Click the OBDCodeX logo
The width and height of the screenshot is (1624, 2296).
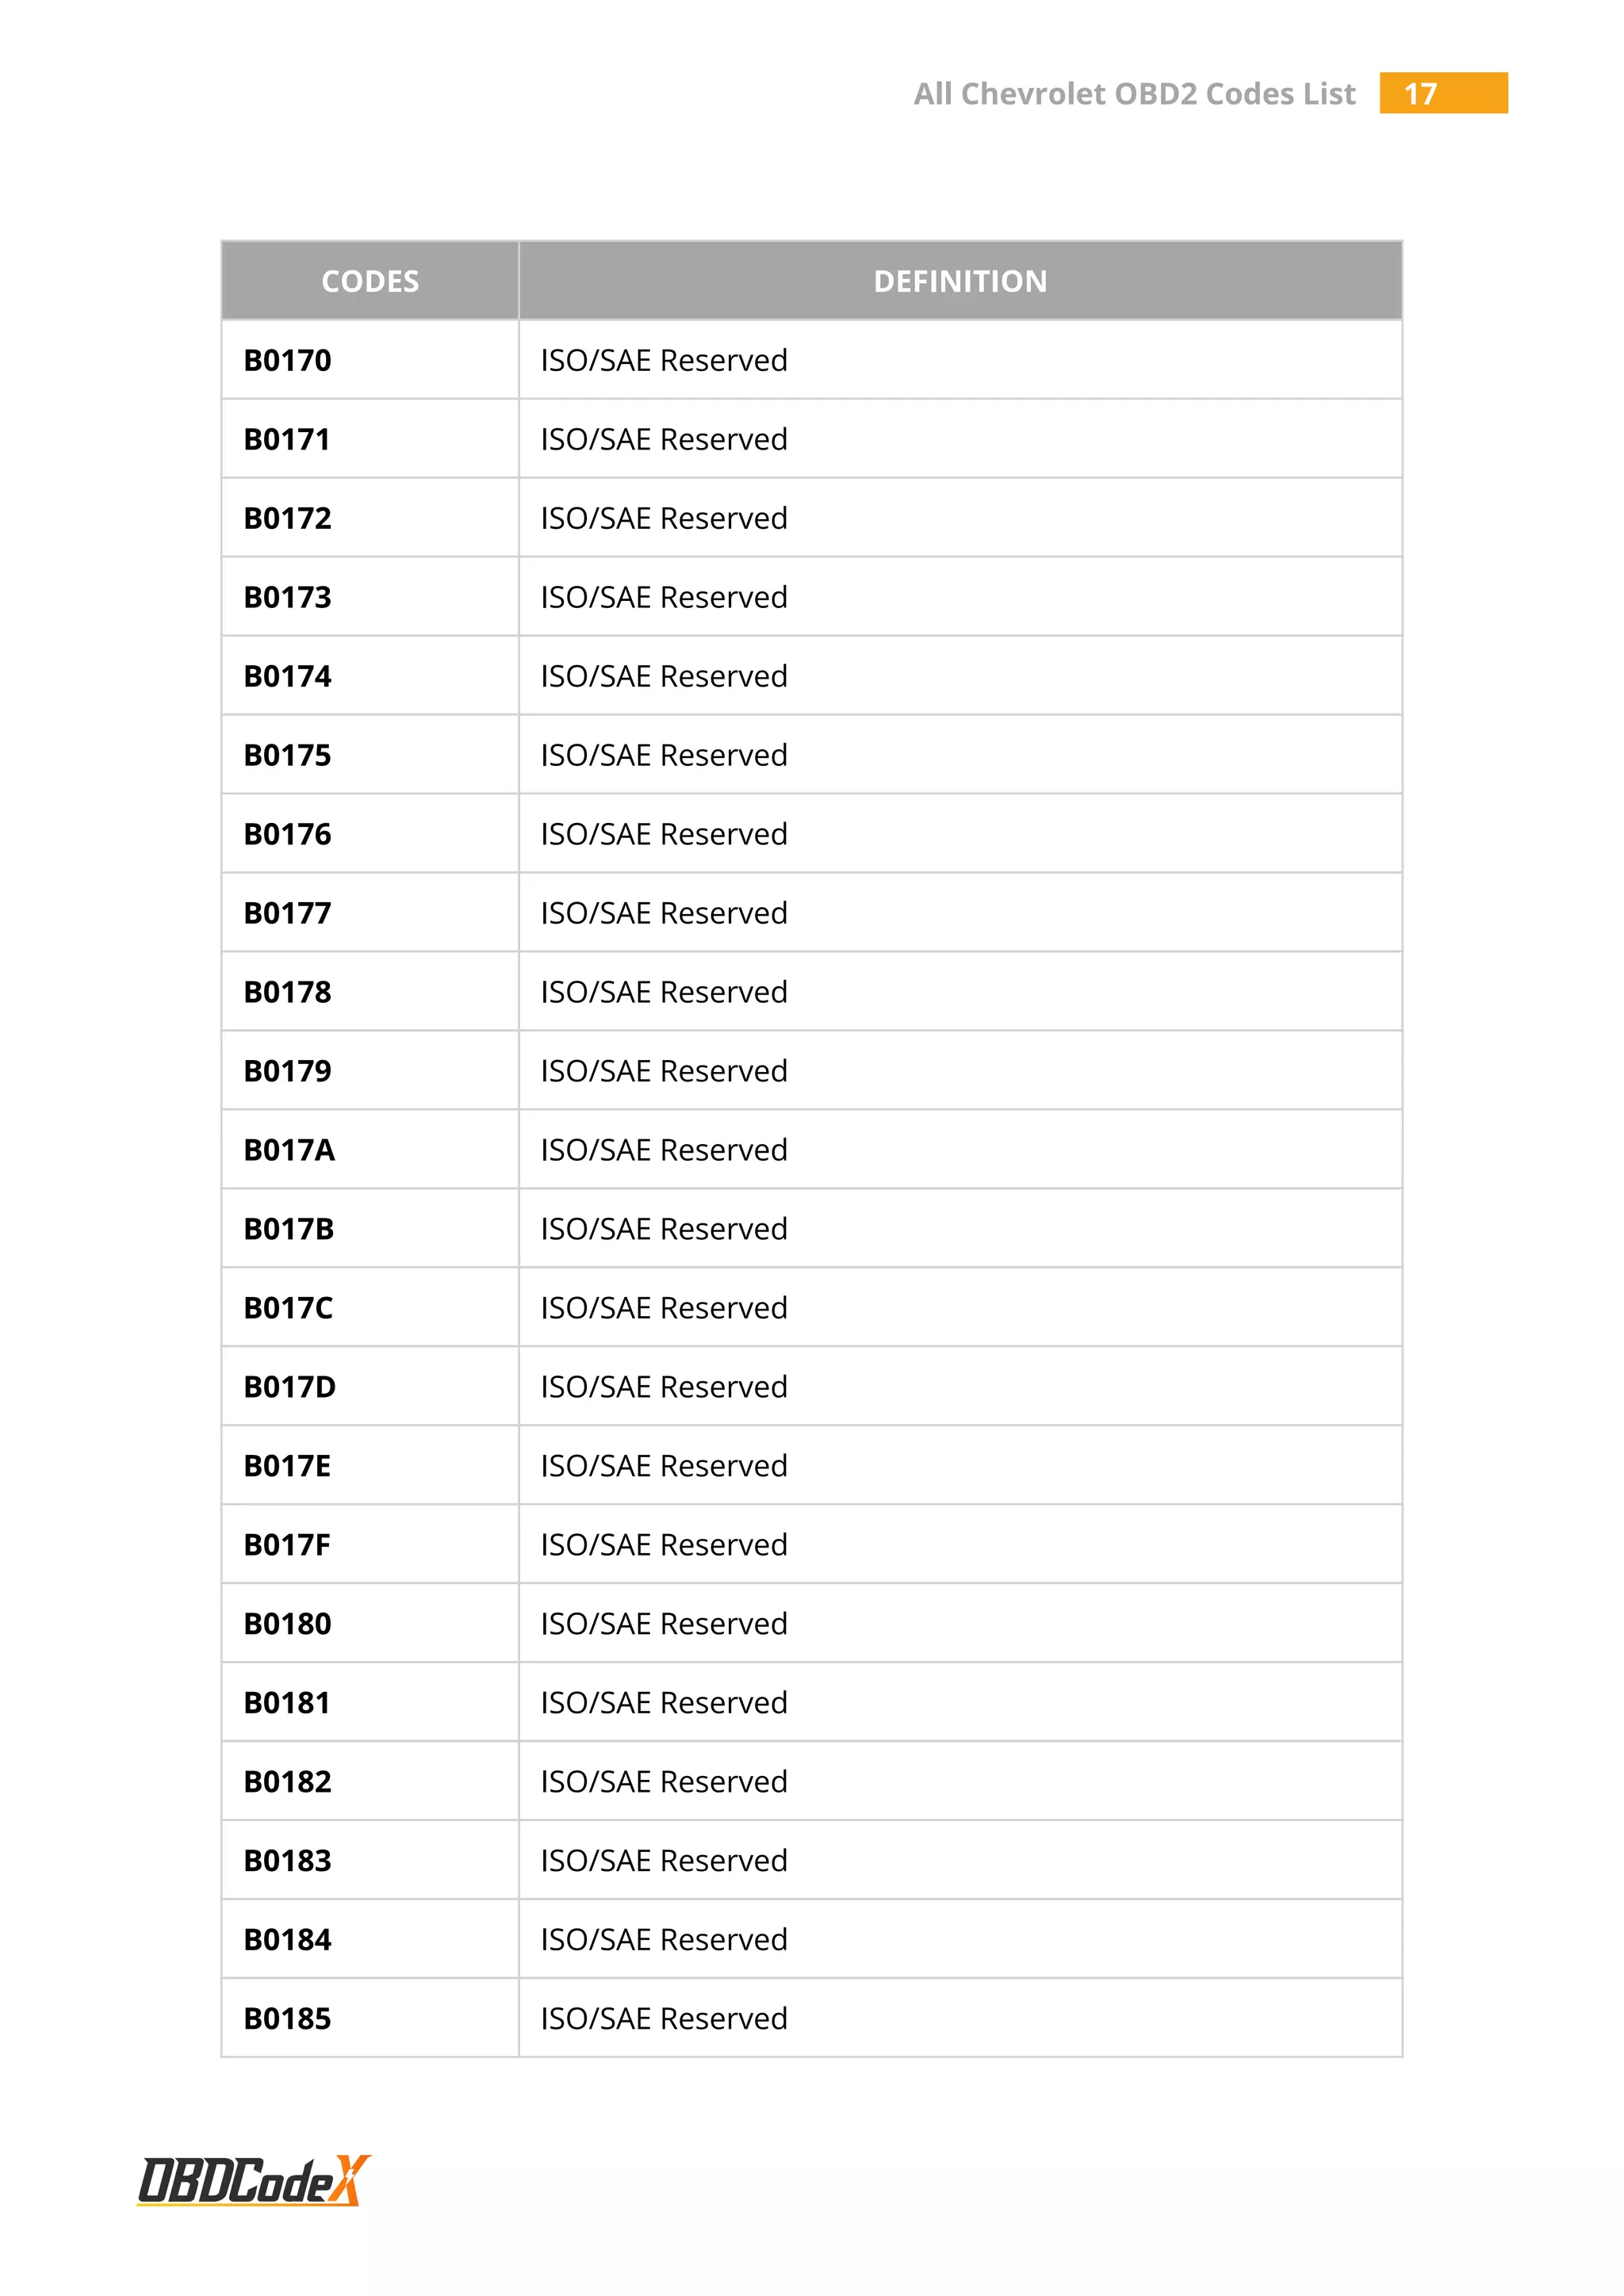click(253, 2180)
